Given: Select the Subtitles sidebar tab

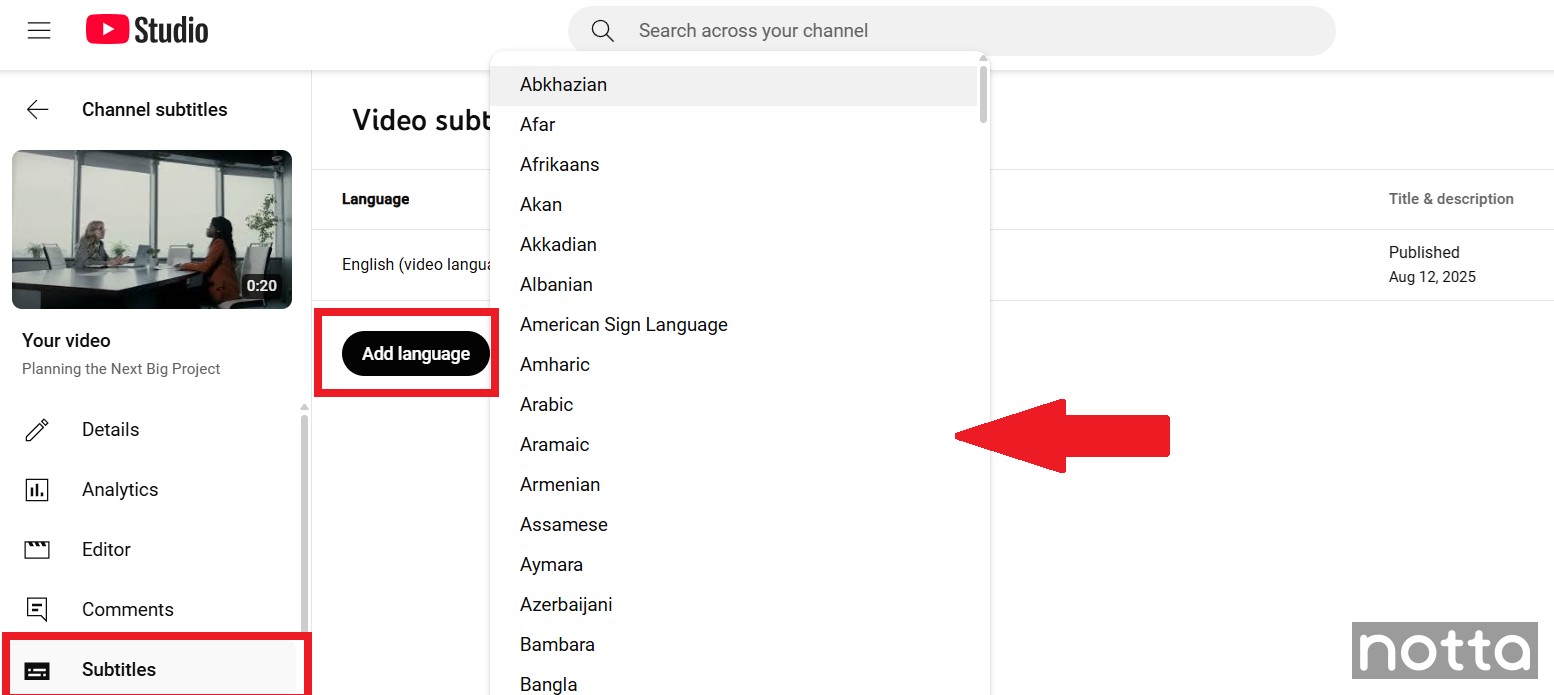Looking at the screenshot, I should 119,670.
